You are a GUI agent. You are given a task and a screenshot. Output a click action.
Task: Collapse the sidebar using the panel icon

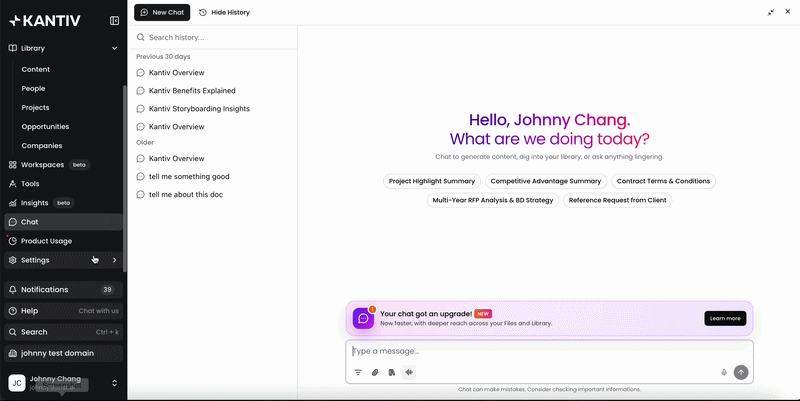[114, 20]
